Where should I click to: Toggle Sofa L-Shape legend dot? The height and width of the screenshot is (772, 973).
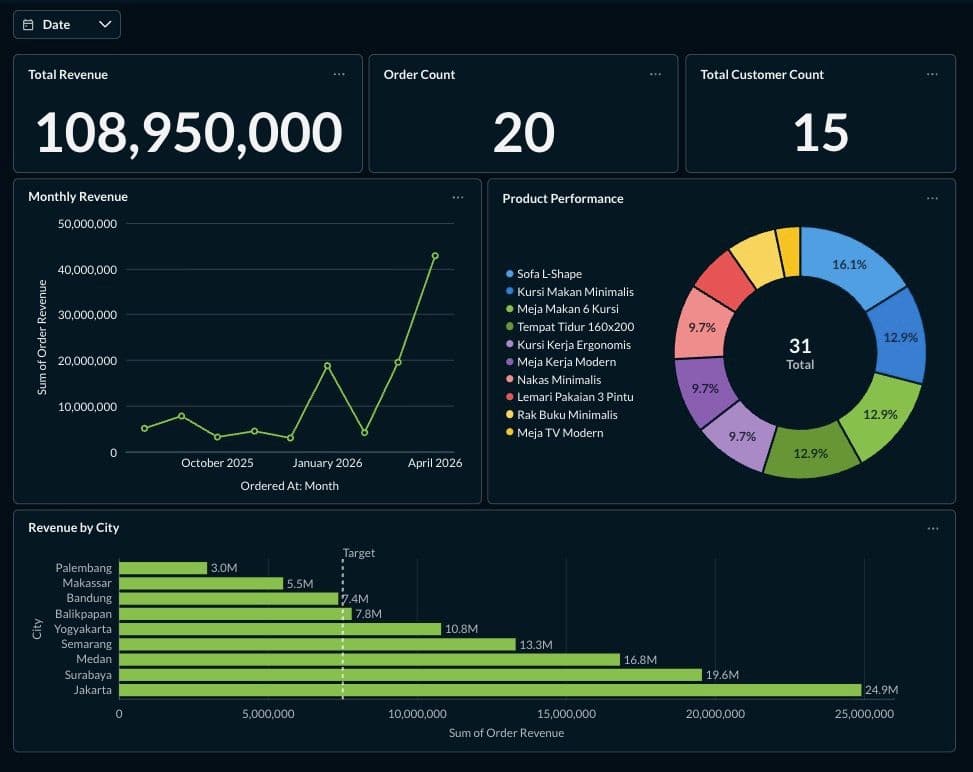click(509, 273)
